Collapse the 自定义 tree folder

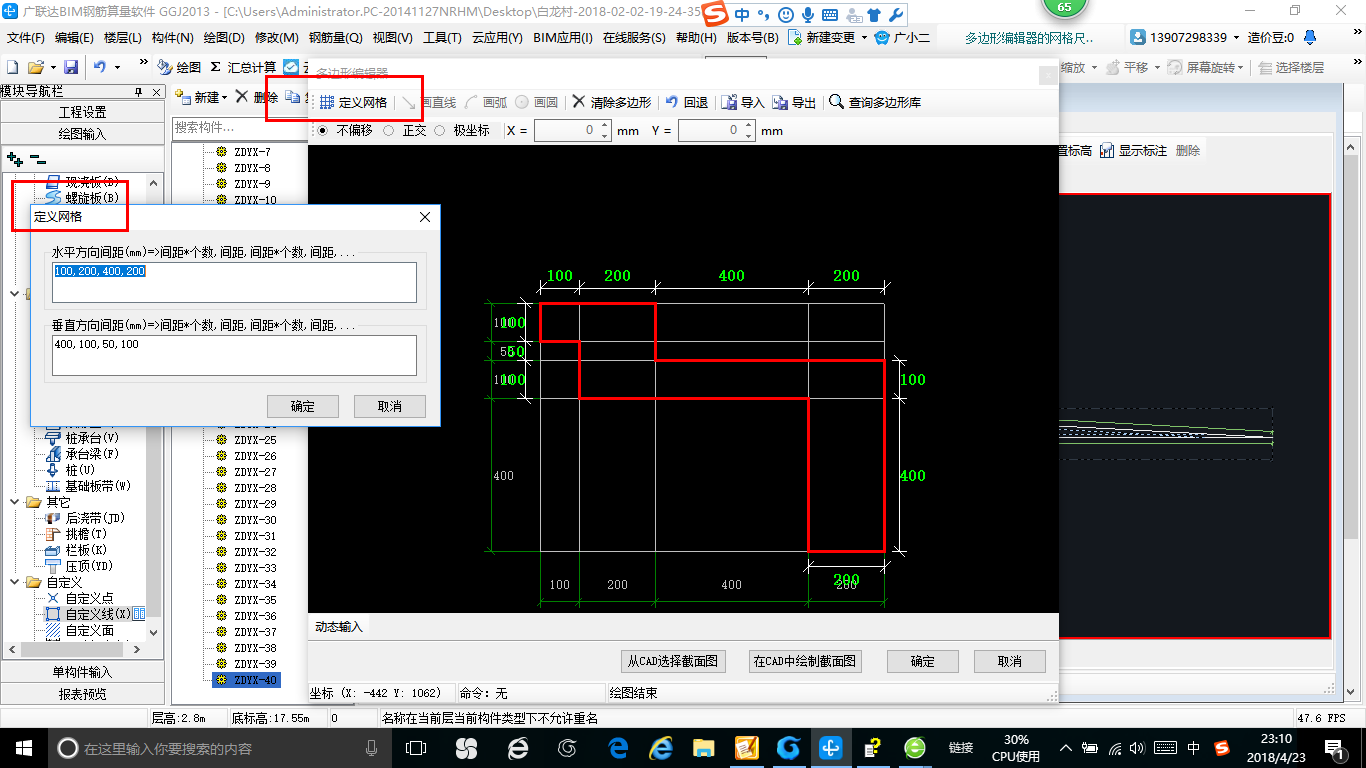tap(15, 582)
